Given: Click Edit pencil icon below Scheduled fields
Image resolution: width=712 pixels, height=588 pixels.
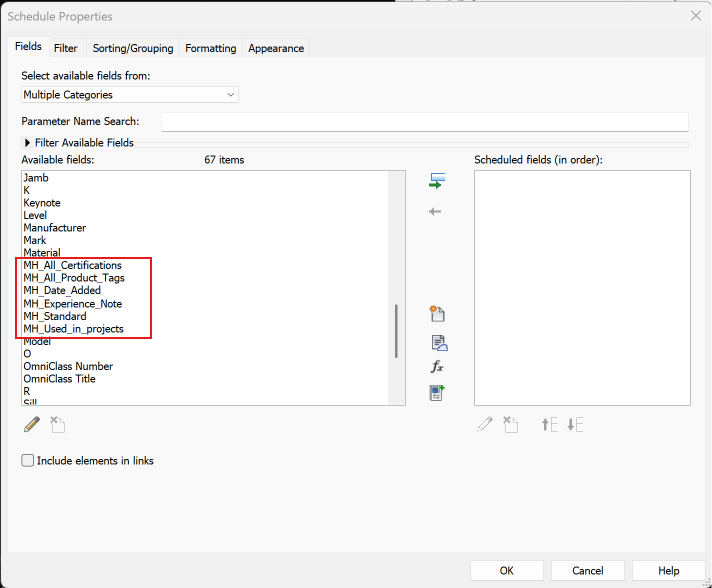Looking at the screenshot, I should click(x=485, y=425).
